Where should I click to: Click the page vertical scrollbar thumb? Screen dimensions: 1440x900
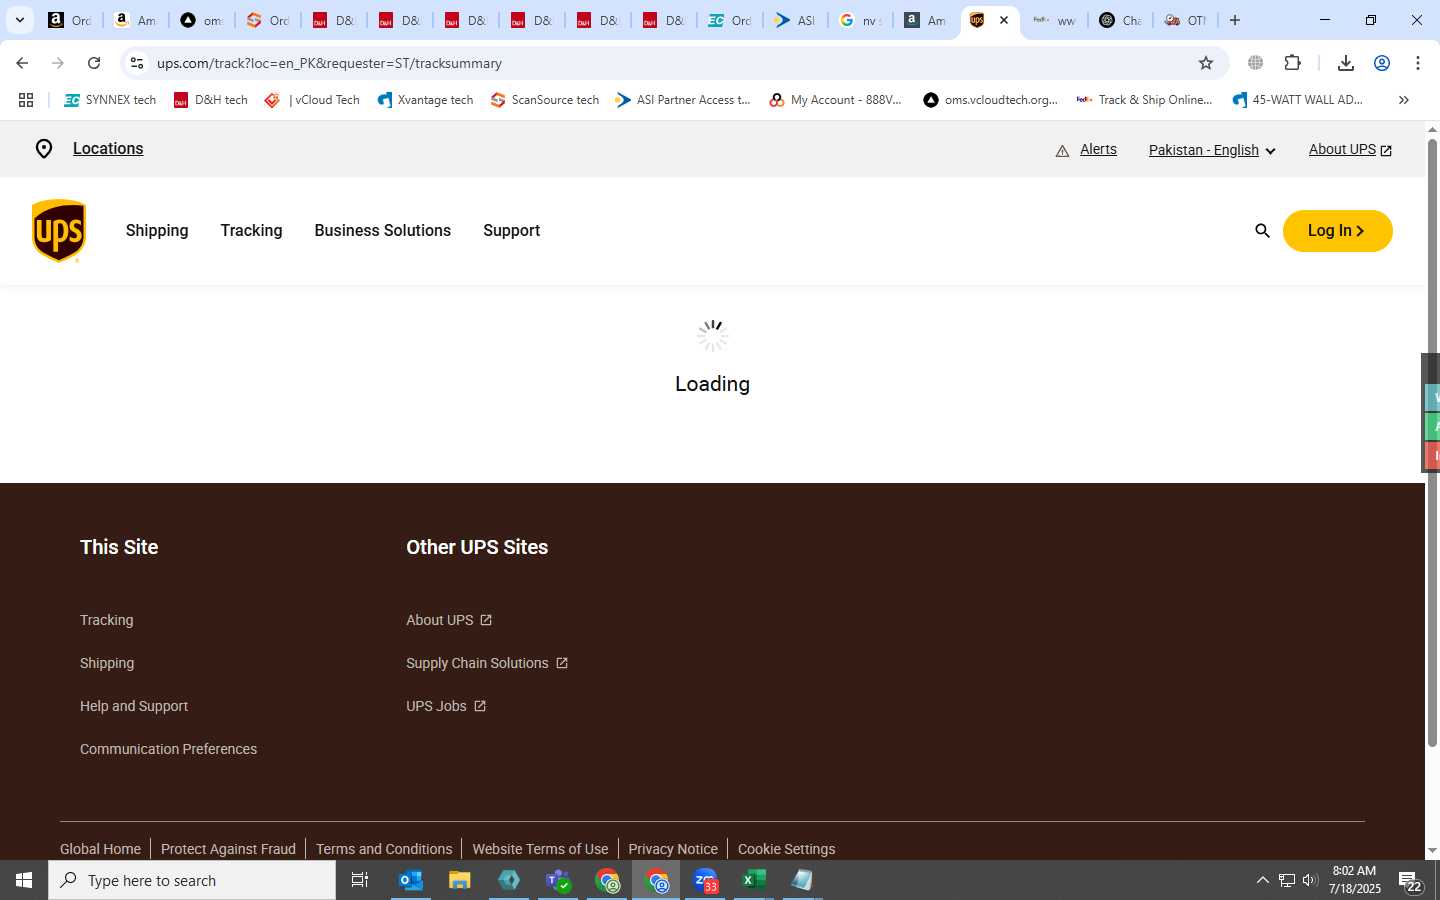tap(1432, 445)
